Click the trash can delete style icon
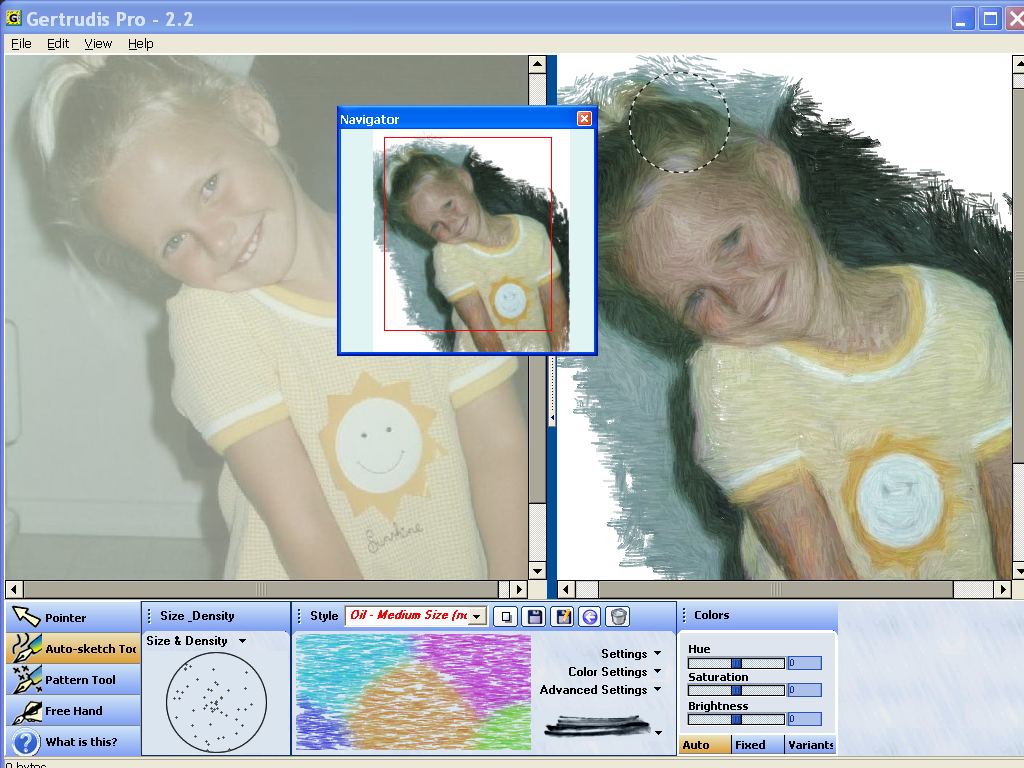Screen dimensions: 1024x768 [x=619, y=616]
